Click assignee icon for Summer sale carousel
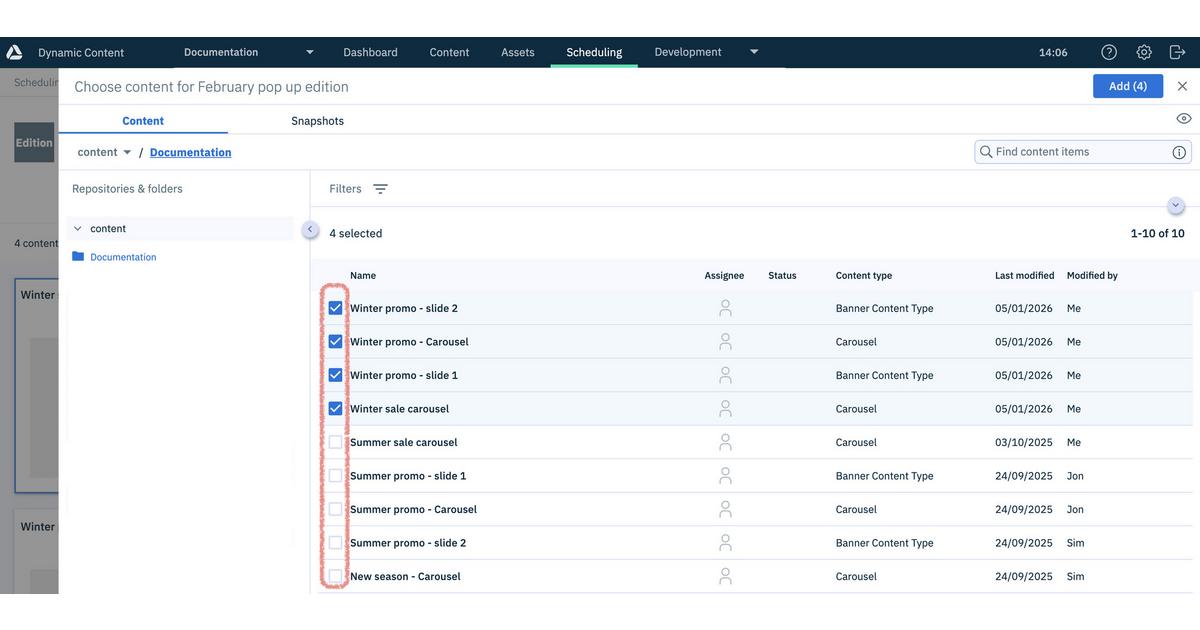The image size is (1200, 630). (x=725, y=442)
